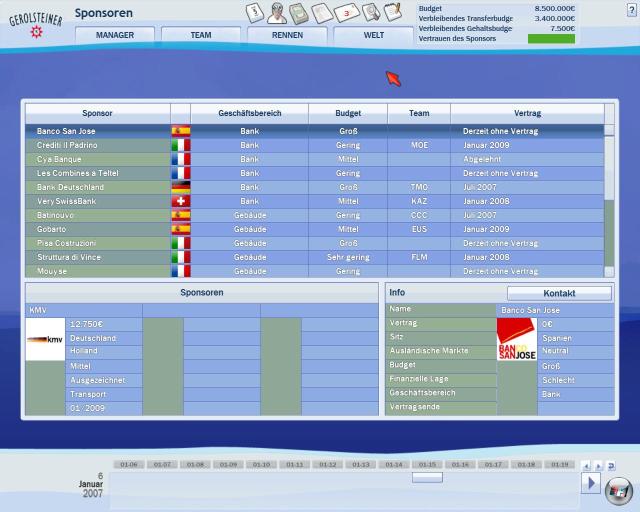Click the Schlecht financial status value
The width and height of the screenshot is (640, 512).
[x=558, y=380]
